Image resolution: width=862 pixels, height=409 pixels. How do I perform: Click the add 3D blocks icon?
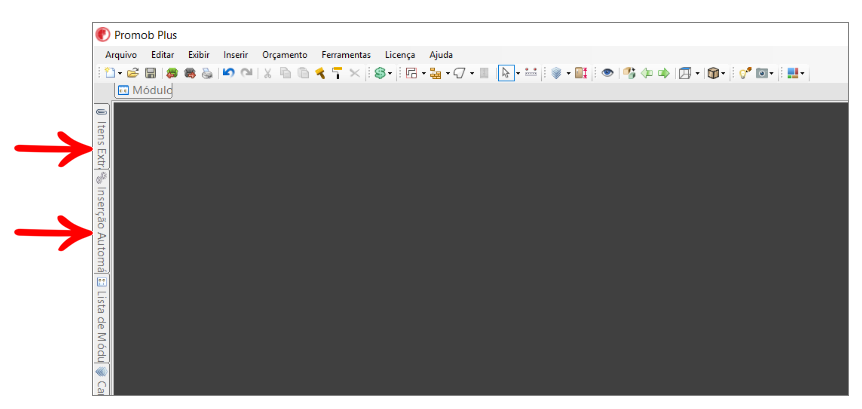[x=629, y=73]
